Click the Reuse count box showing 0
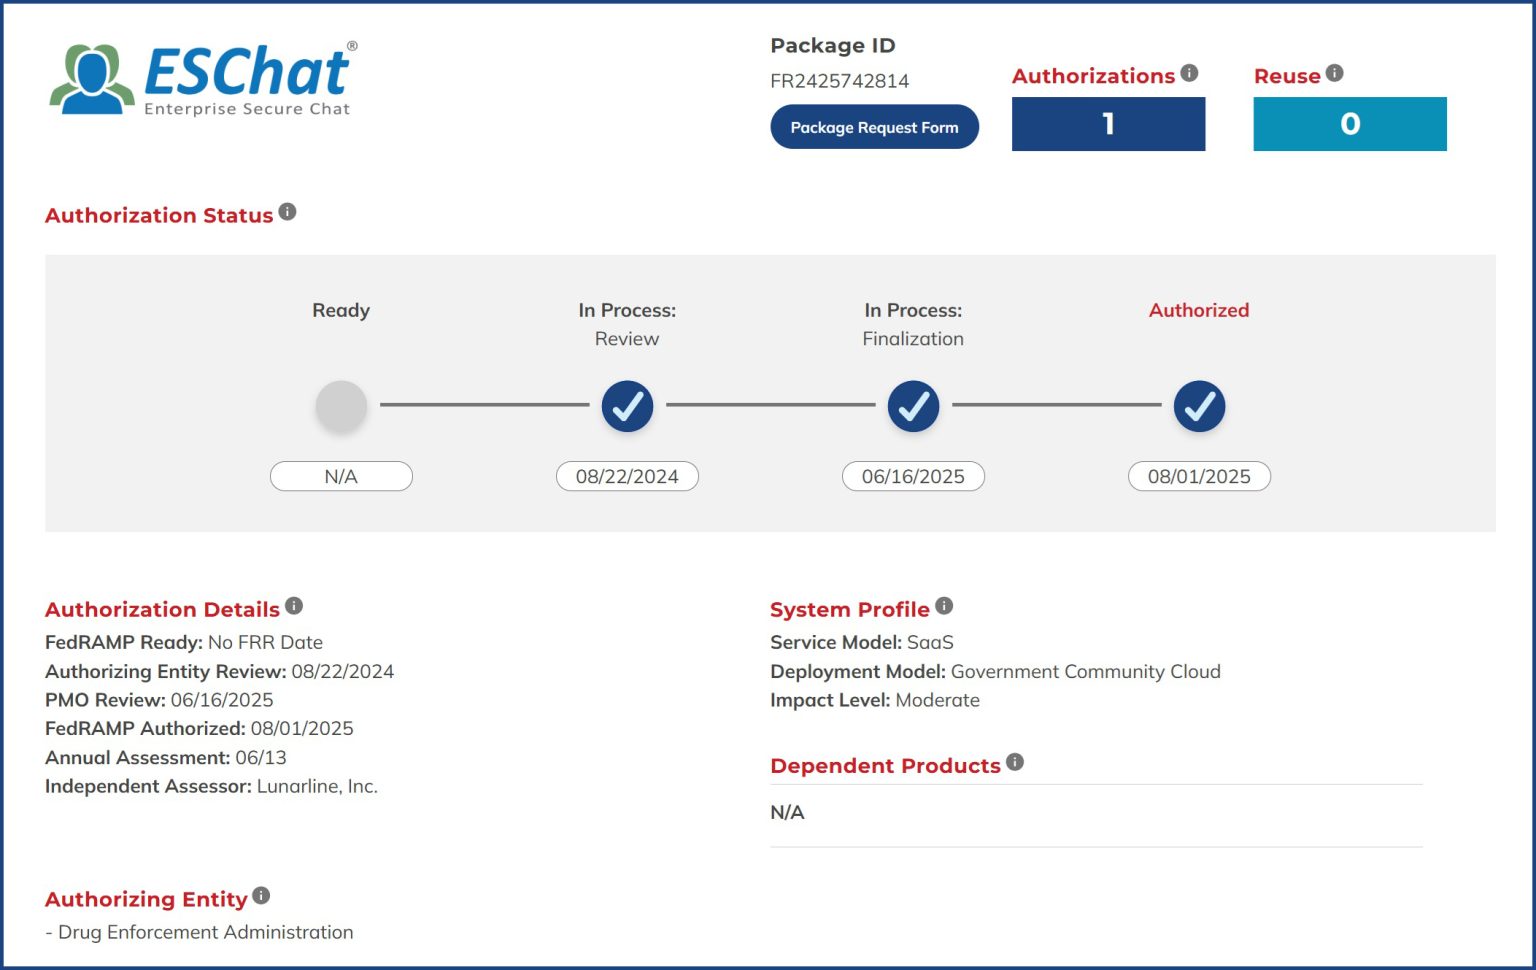The image size is (1536, 970). [1349, 124]
